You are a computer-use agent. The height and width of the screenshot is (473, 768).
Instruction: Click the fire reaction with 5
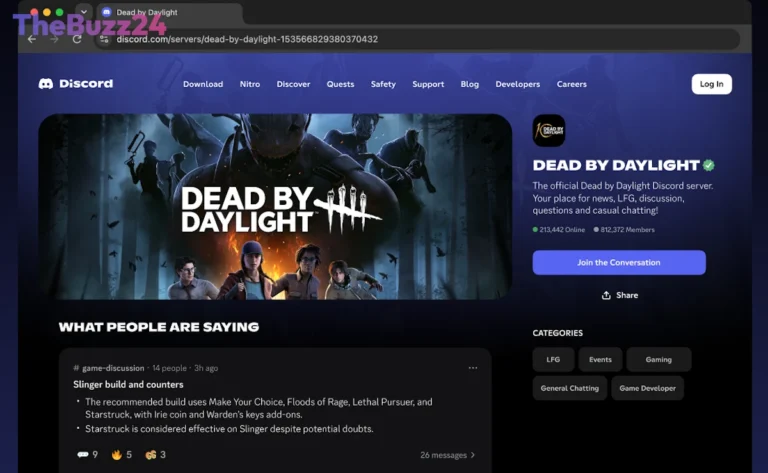coord(121,455)
